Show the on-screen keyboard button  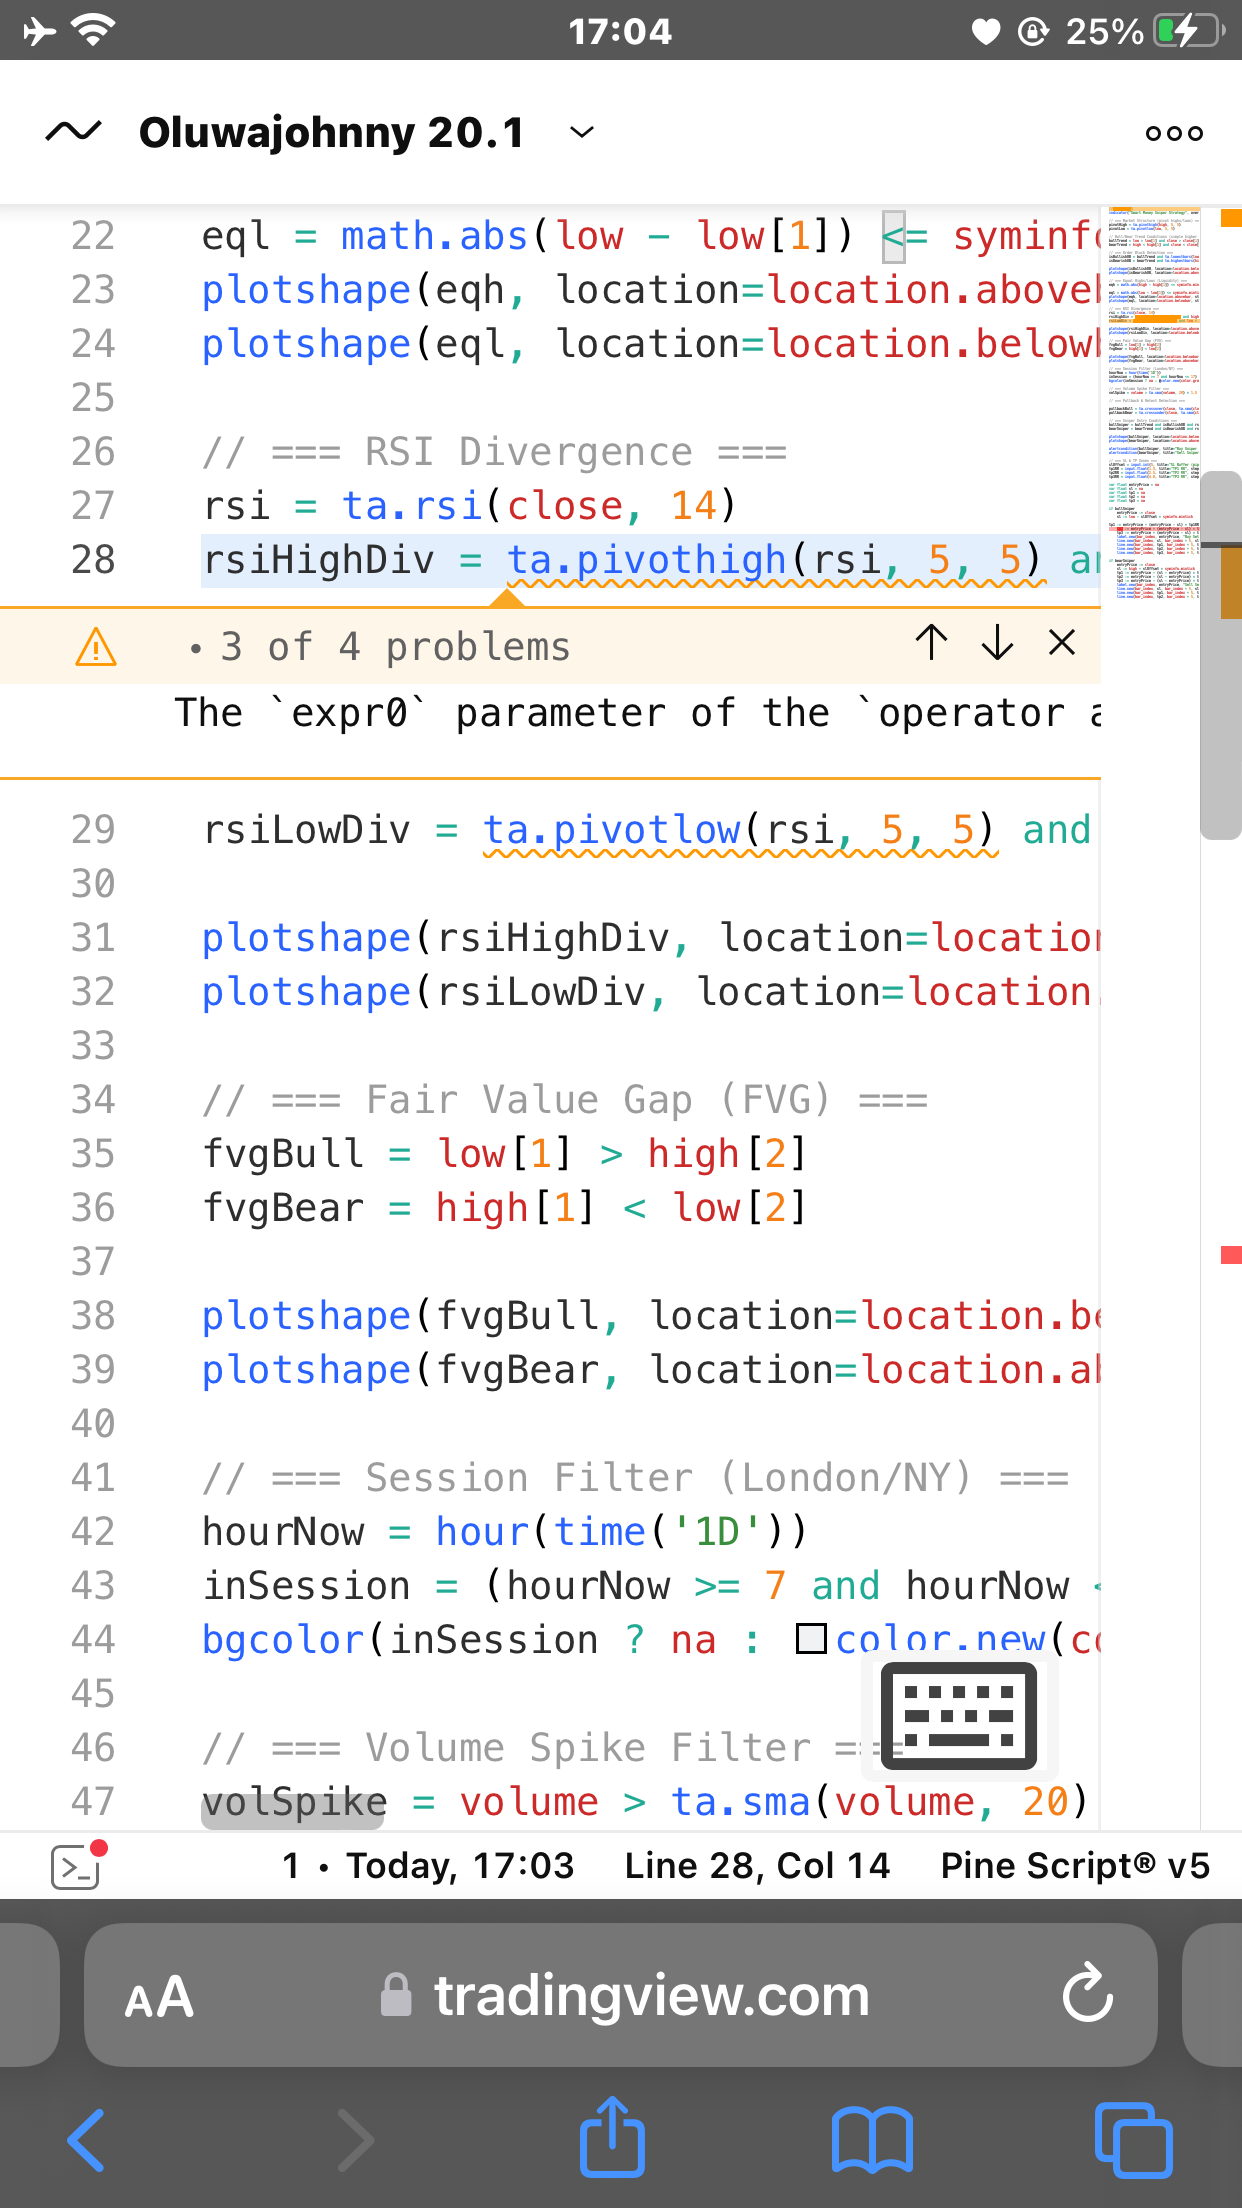958,1717
